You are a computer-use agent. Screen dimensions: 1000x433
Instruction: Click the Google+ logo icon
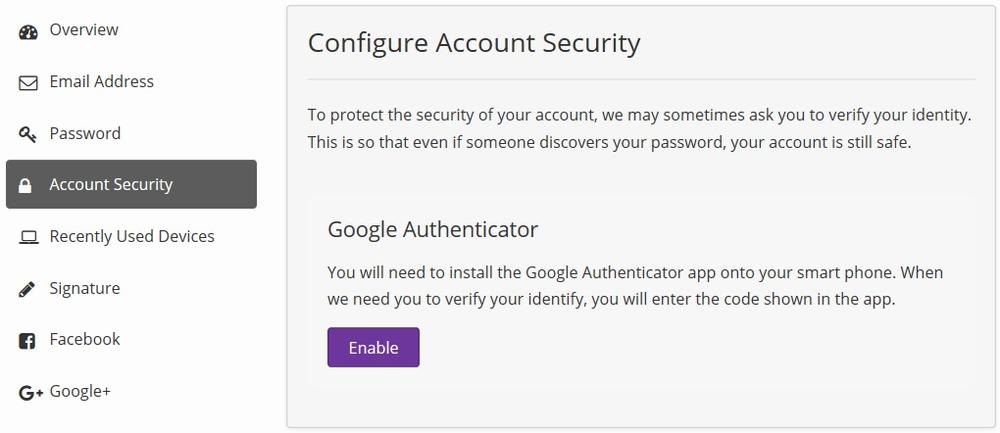(31, 393)
